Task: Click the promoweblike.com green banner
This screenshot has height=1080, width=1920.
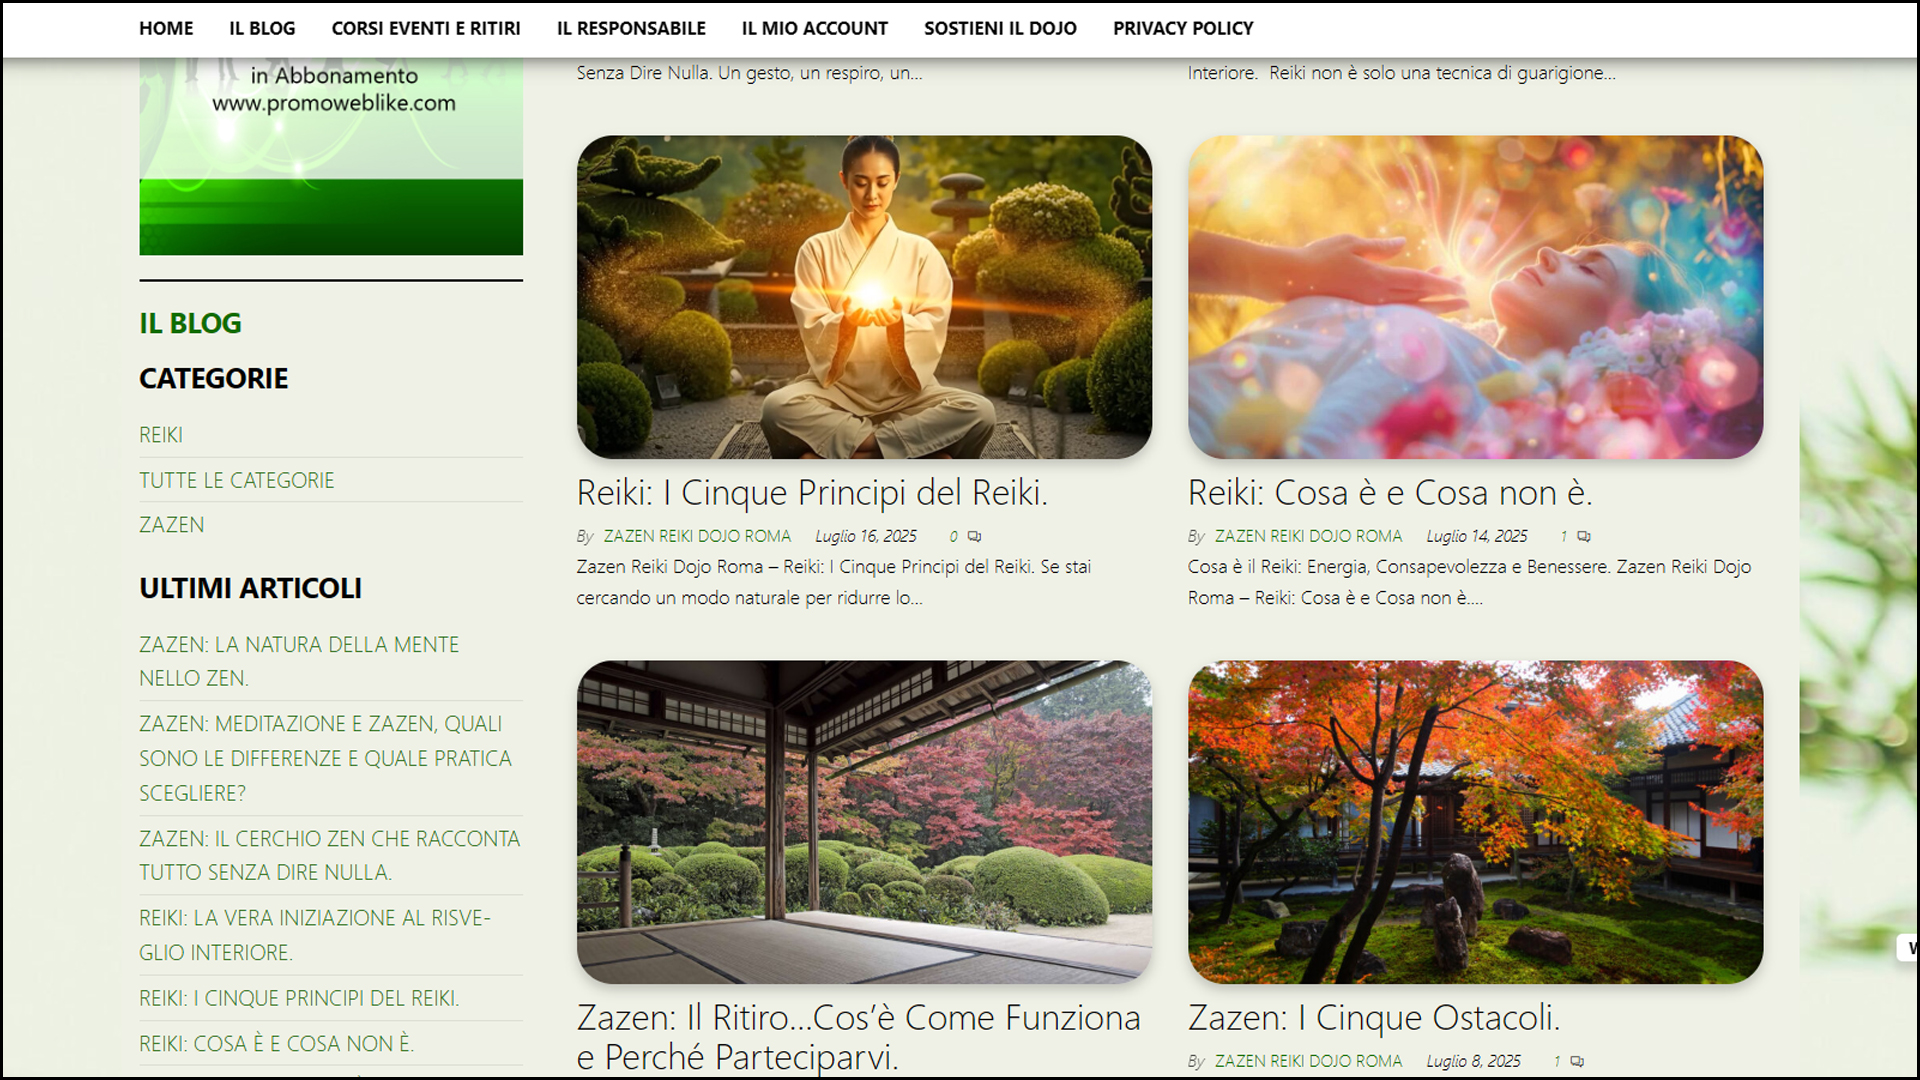Action: (x=331, y=156)
